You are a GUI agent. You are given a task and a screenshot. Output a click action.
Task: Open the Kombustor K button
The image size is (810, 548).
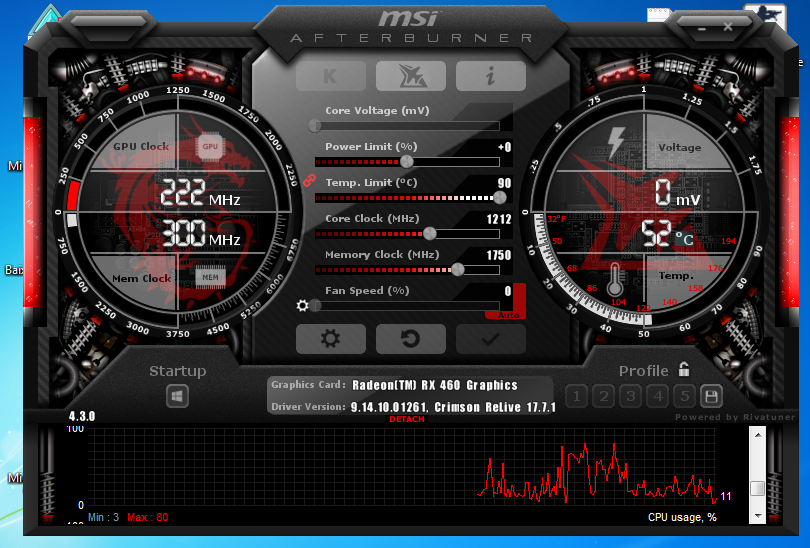coord(331,76)
